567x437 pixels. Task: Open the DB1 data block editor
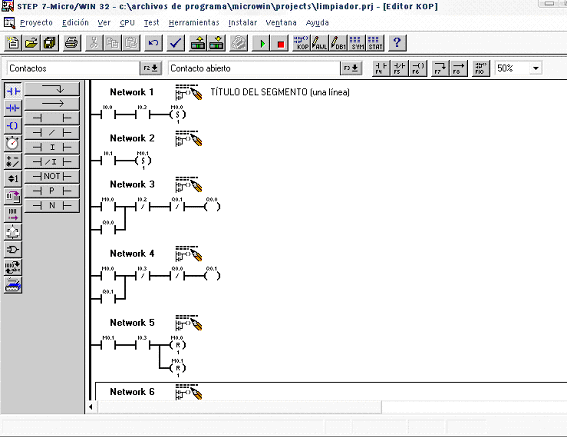(338, 43)
